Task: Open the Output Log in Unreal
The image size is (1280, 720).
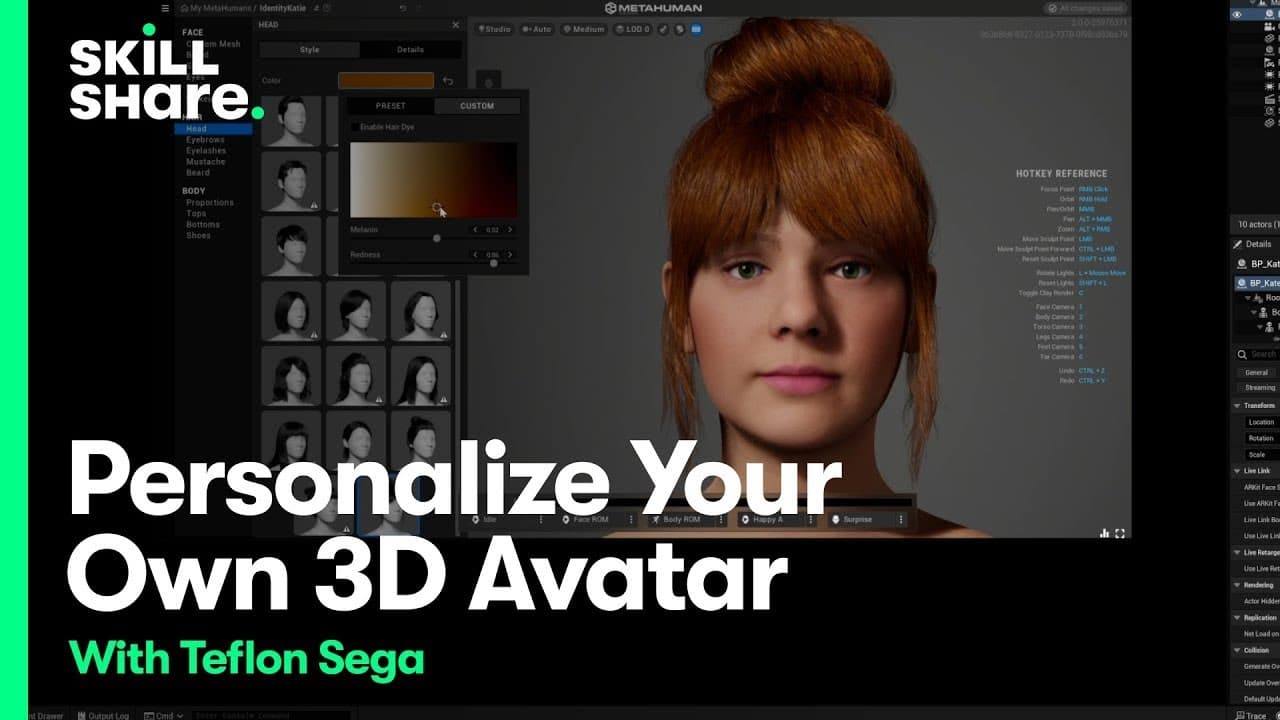Action: point(103,715)
